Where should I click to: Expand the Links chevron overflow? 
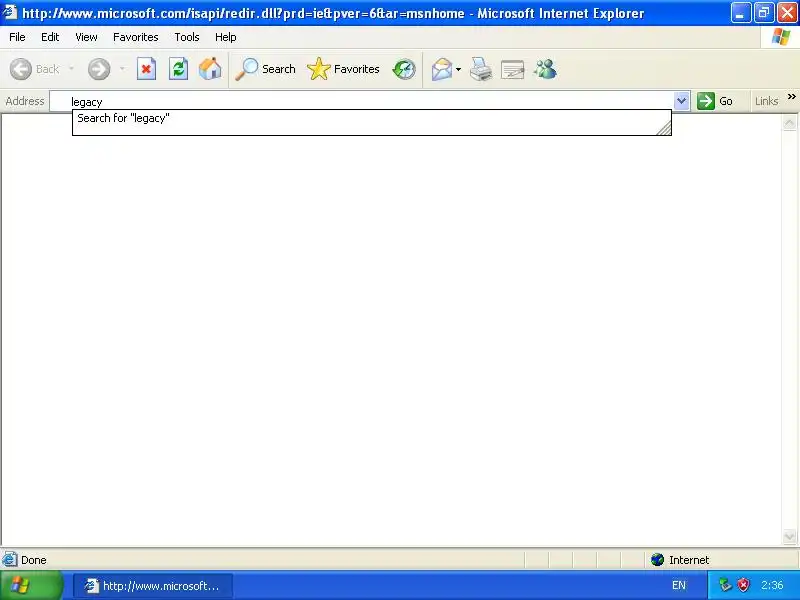[x=792, y=96]
